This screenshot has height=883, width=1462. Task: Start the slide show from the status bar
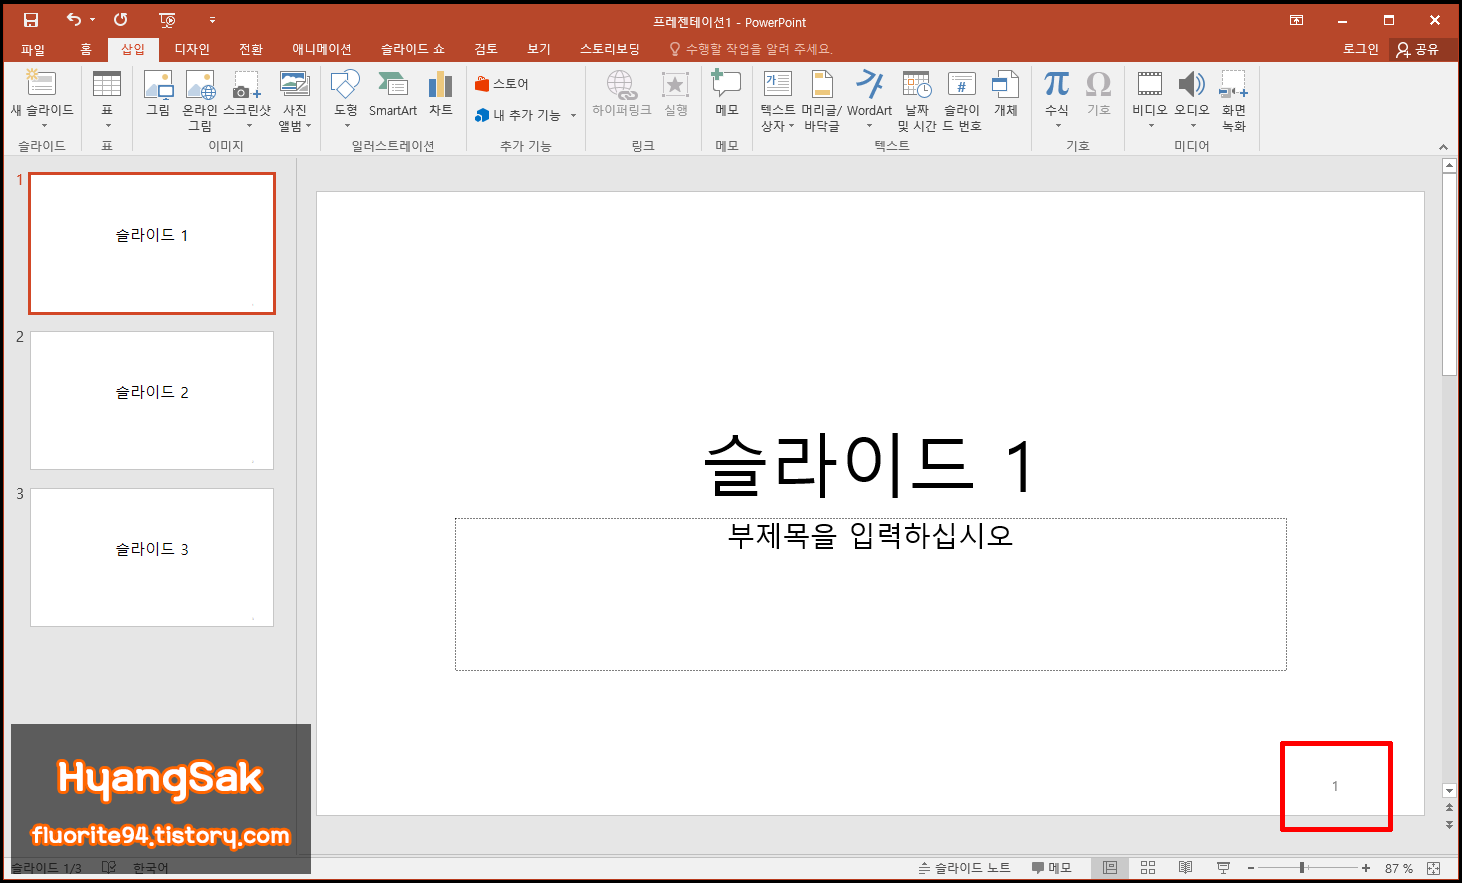coord(1223,868)
